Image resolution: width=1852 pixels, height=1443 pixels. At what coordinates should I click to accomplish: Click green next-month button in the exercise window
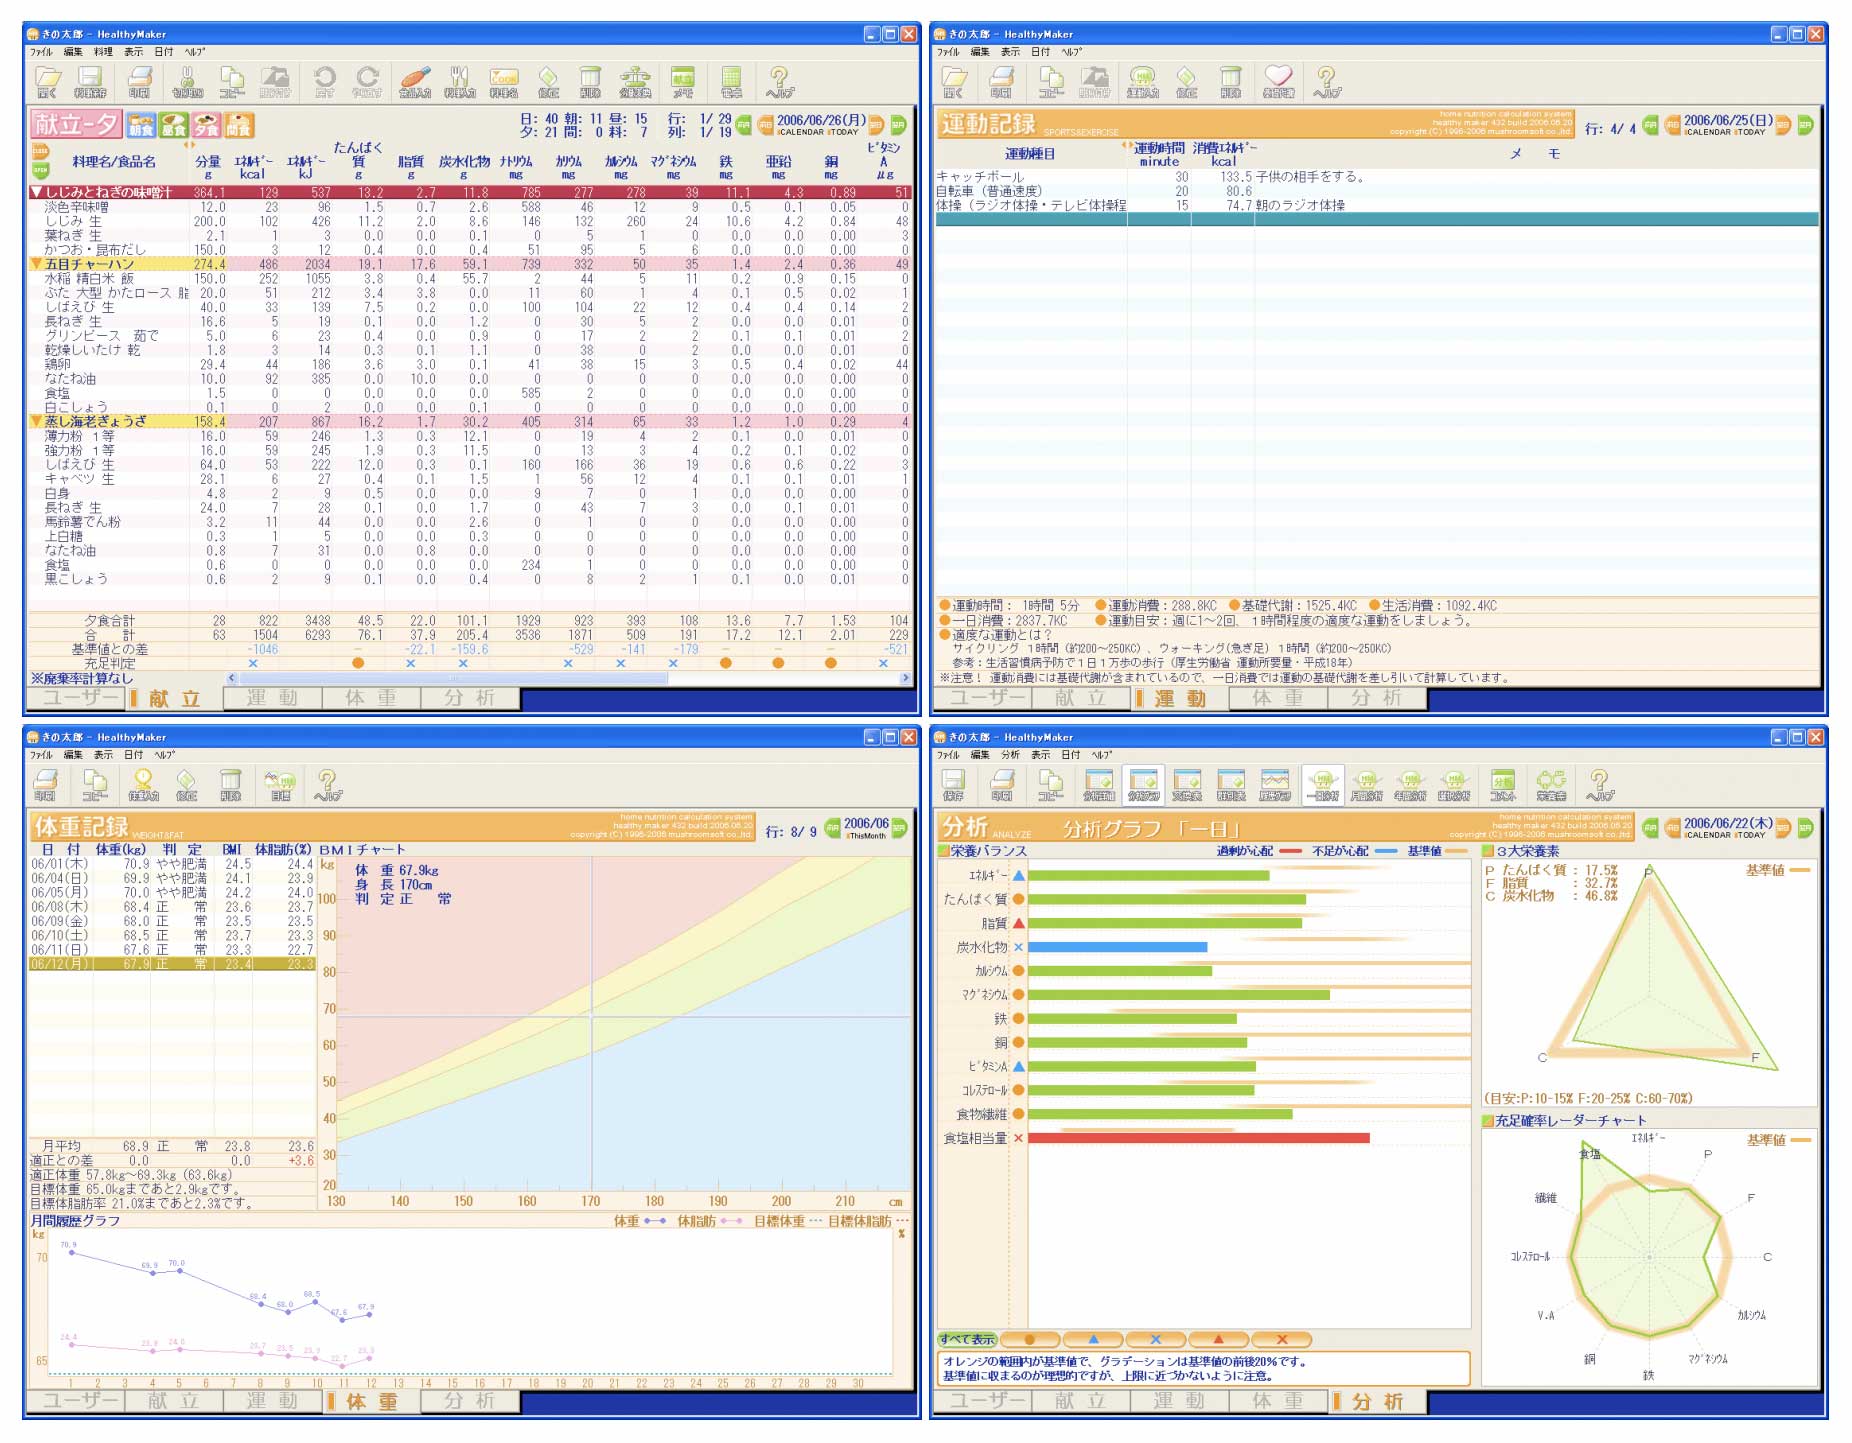point(1805,125)
